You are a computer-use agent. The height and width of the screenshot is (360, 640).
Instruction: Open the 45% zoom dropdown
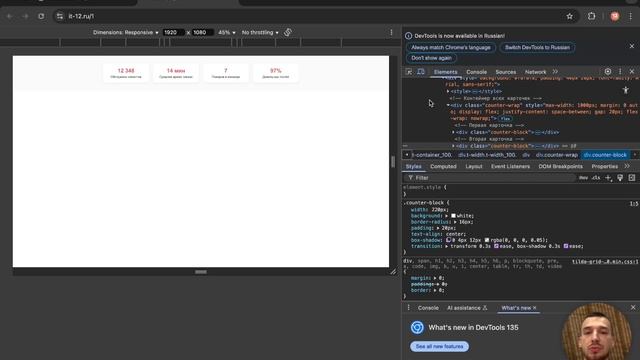click(x=227, y=32)
